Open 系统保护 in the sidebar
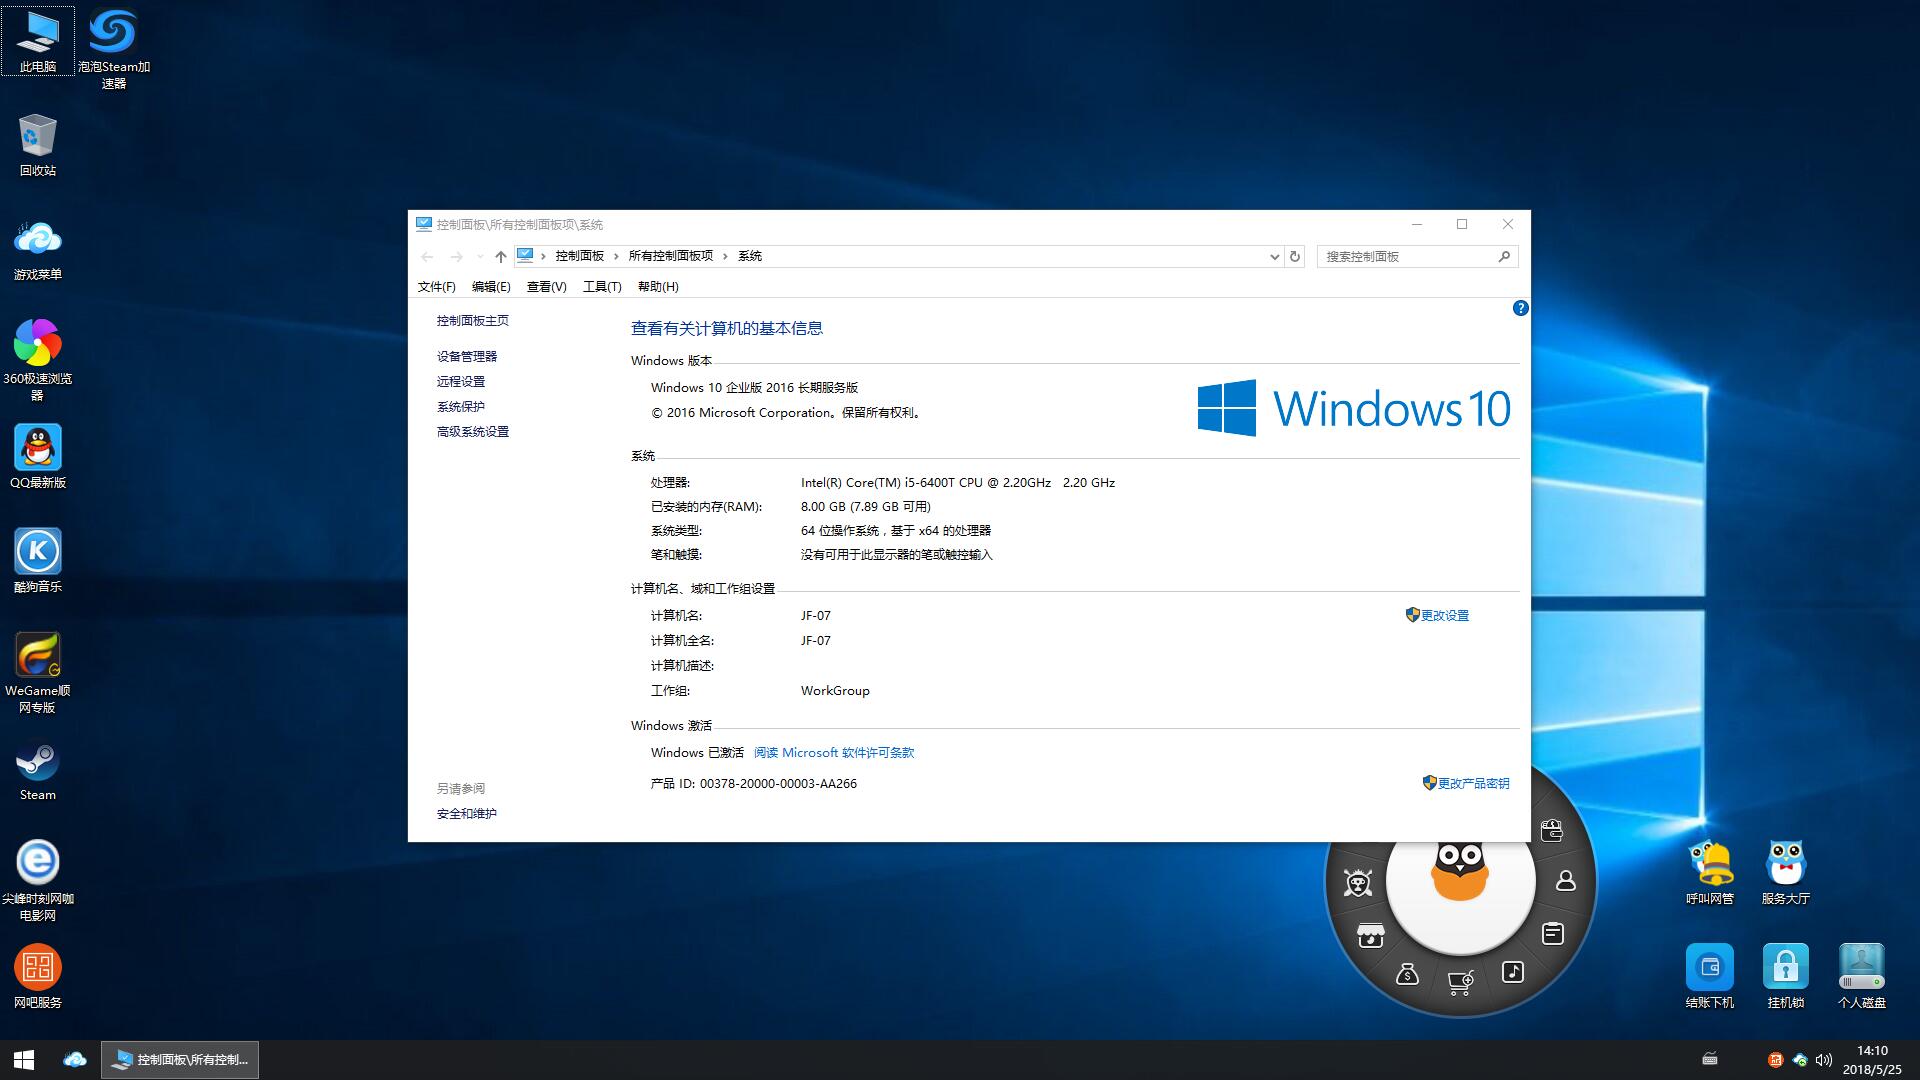This screenshot has width=1920, height=1080. (461, 407)
